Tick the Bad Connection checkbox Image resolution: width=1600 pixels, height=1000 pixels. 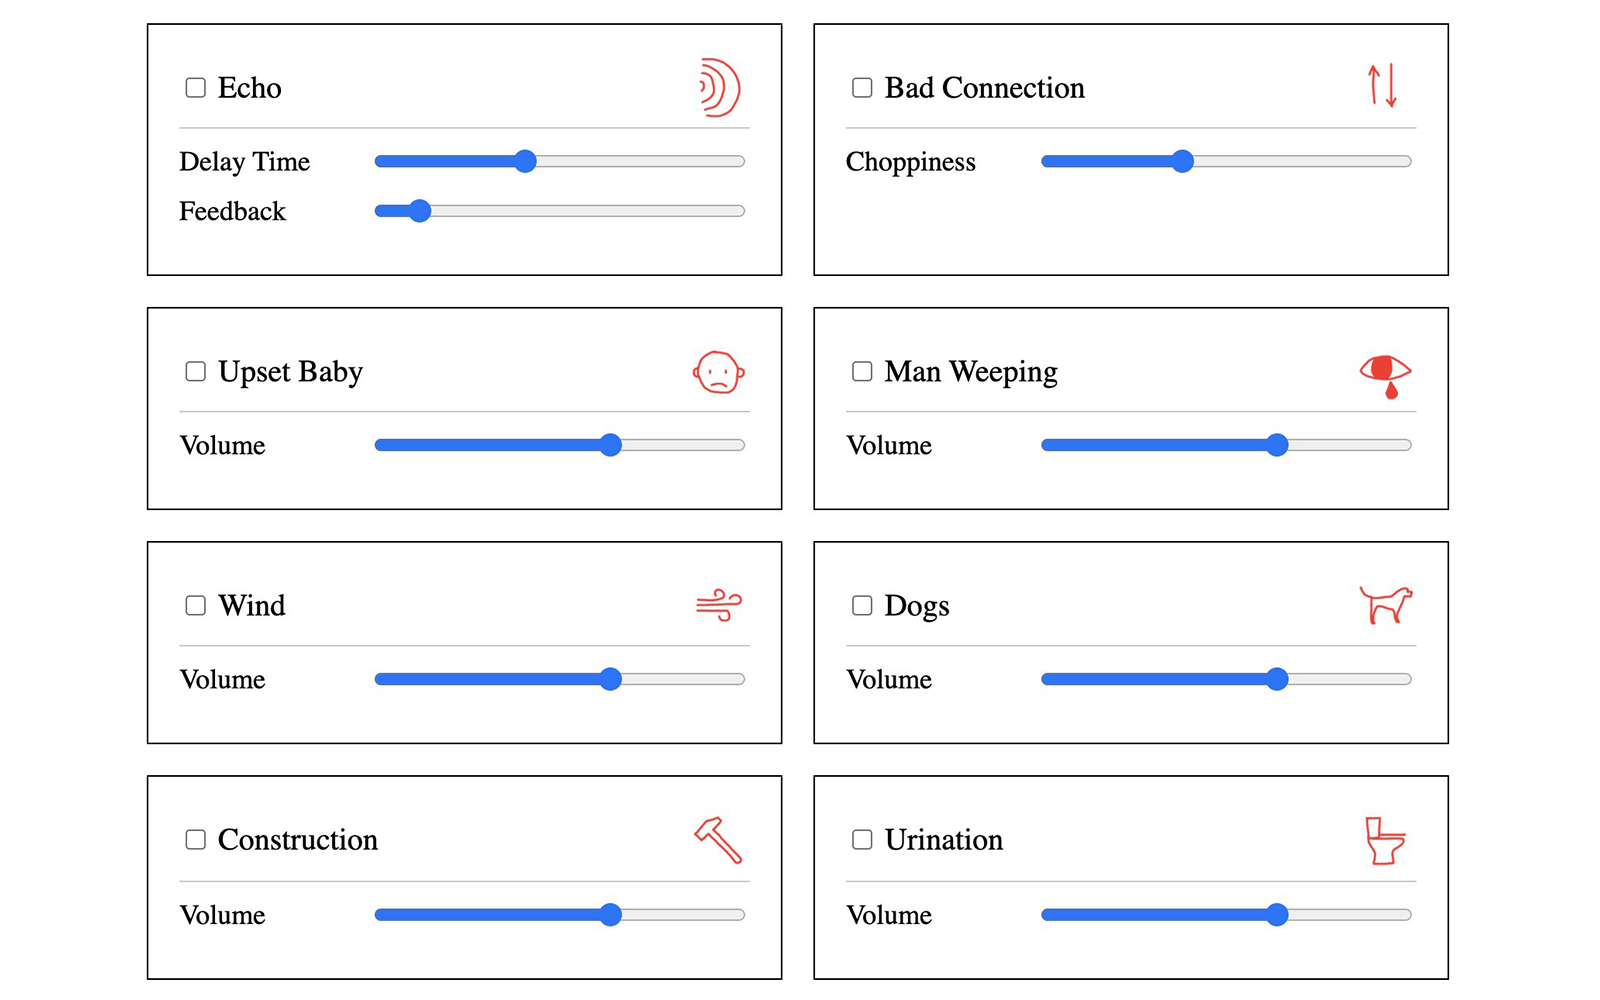pyautogui.click(x=862, y=88)
